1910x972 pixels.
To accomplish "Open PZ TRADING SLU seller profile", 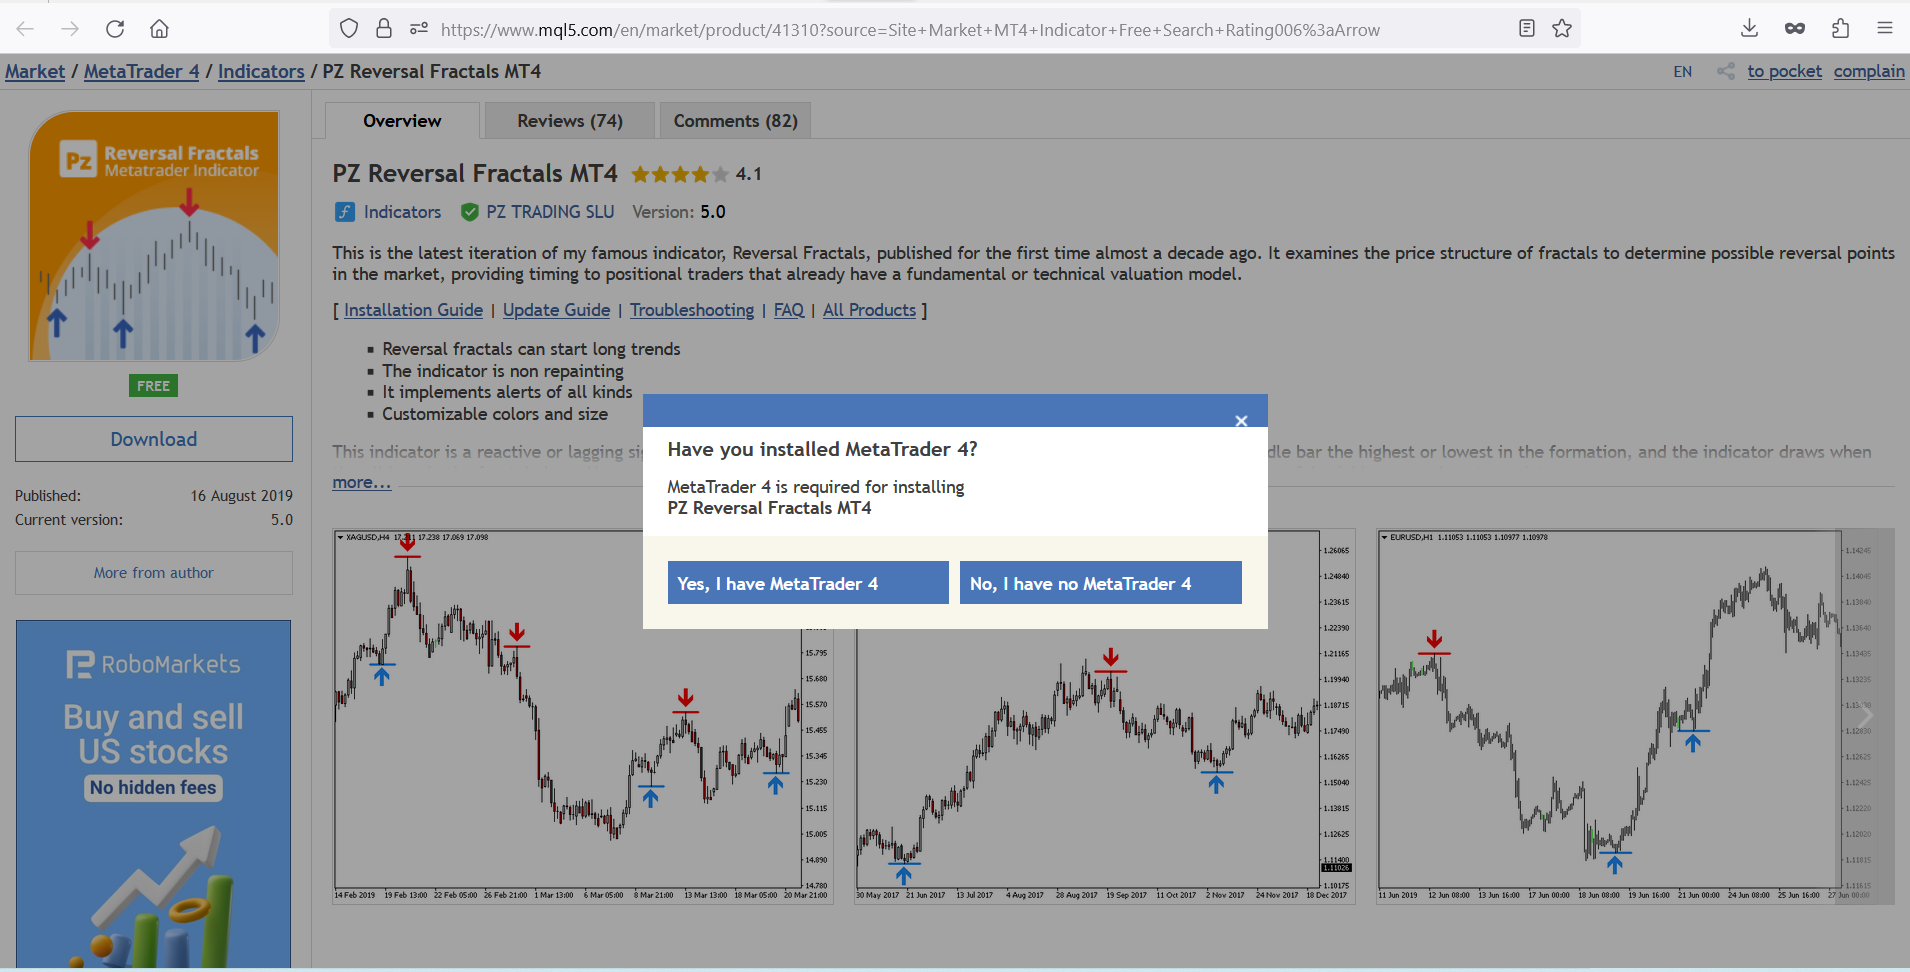I will coord(550,212).
